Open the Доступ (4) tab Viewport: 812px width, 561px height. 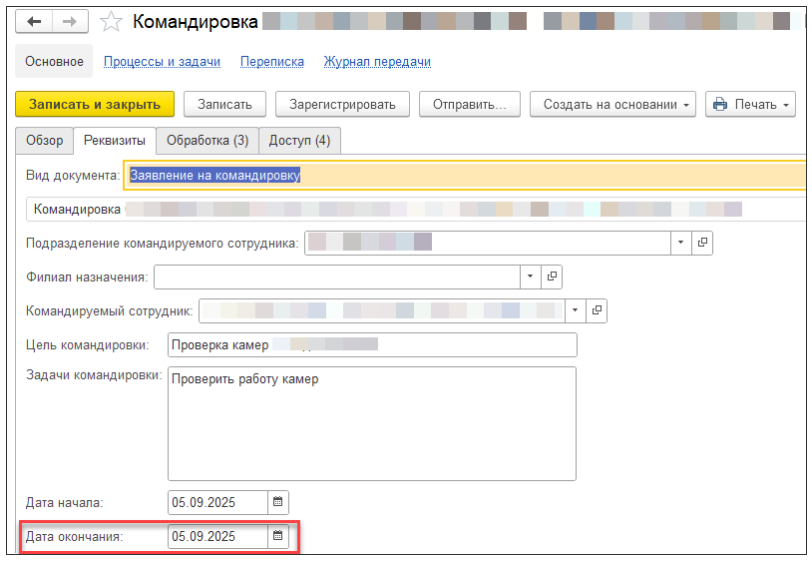299,140
